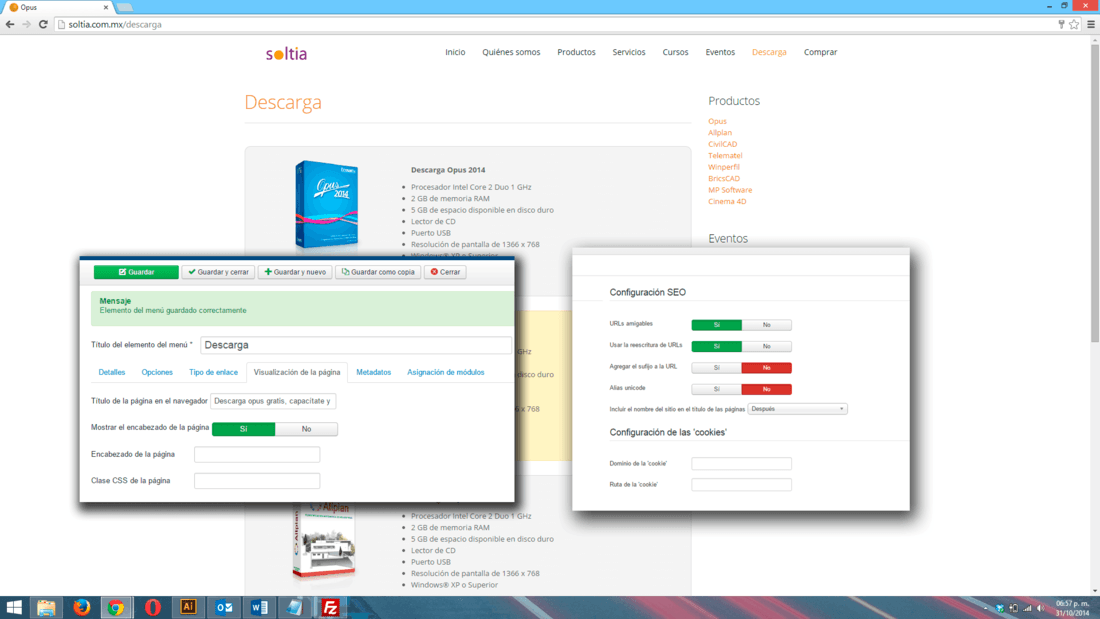1100x619 pixels.
Task: Set Usar la reescritura de URLs to No
Action: (767, 347)
